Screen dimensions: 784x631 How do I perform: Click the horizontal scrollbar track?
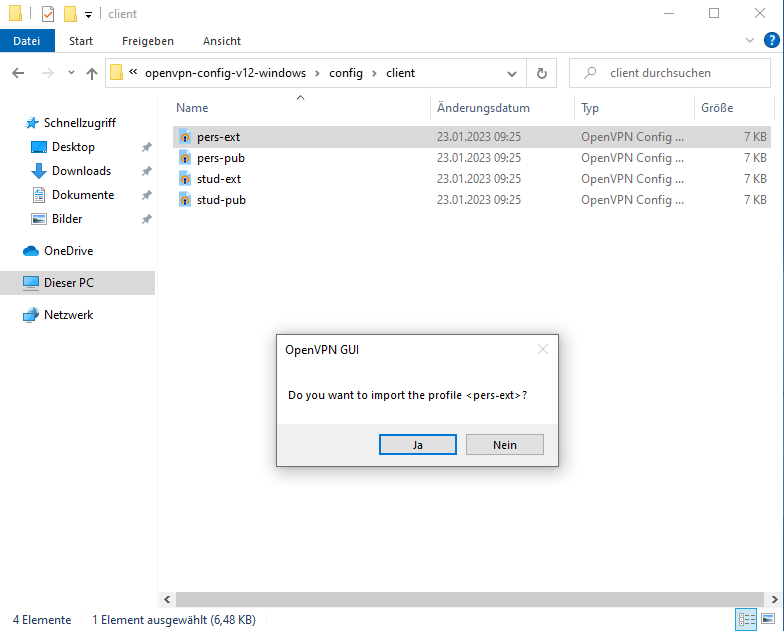470,599
